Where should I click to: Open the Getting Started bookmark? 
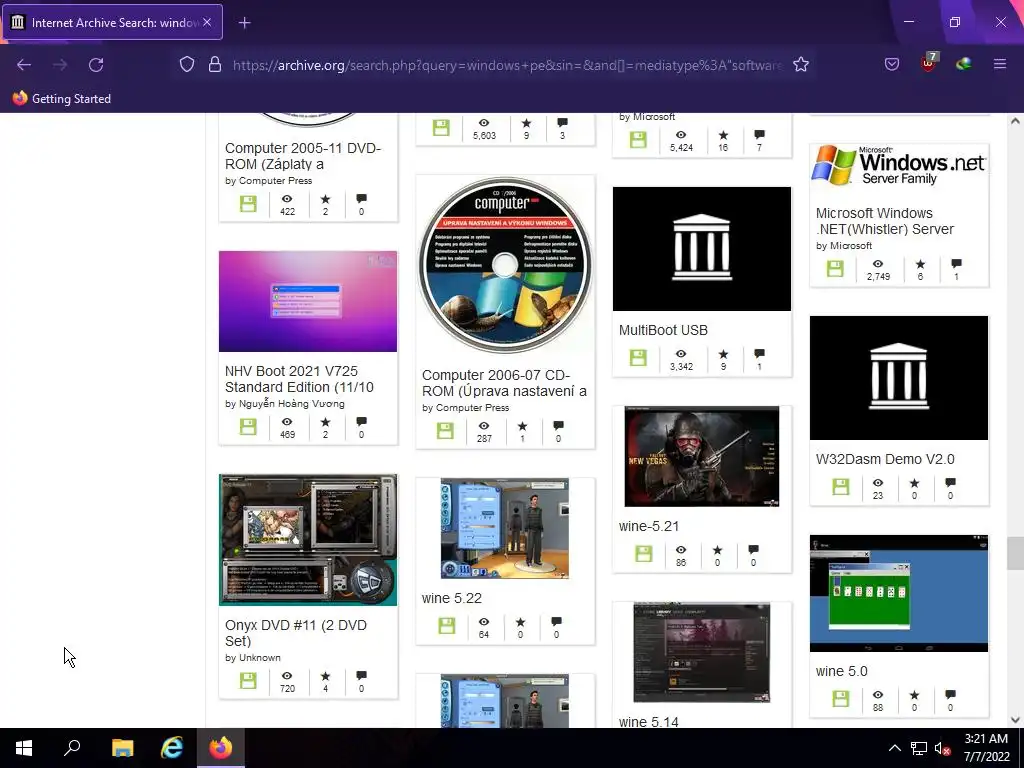tap(61, 99)
